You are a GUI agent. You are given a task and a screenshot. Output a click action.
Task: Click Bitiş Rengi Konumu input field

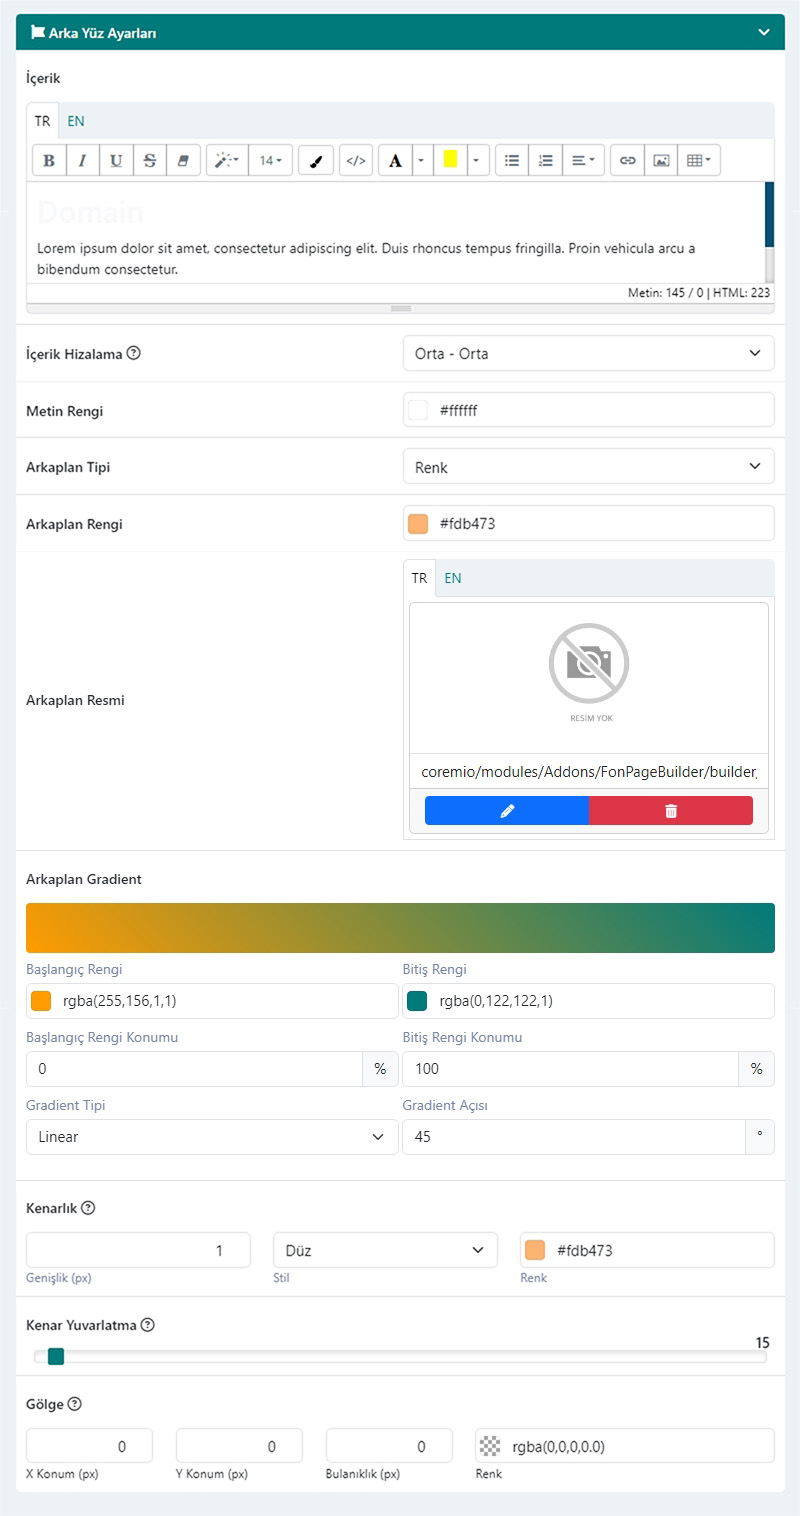(570, 1068)
